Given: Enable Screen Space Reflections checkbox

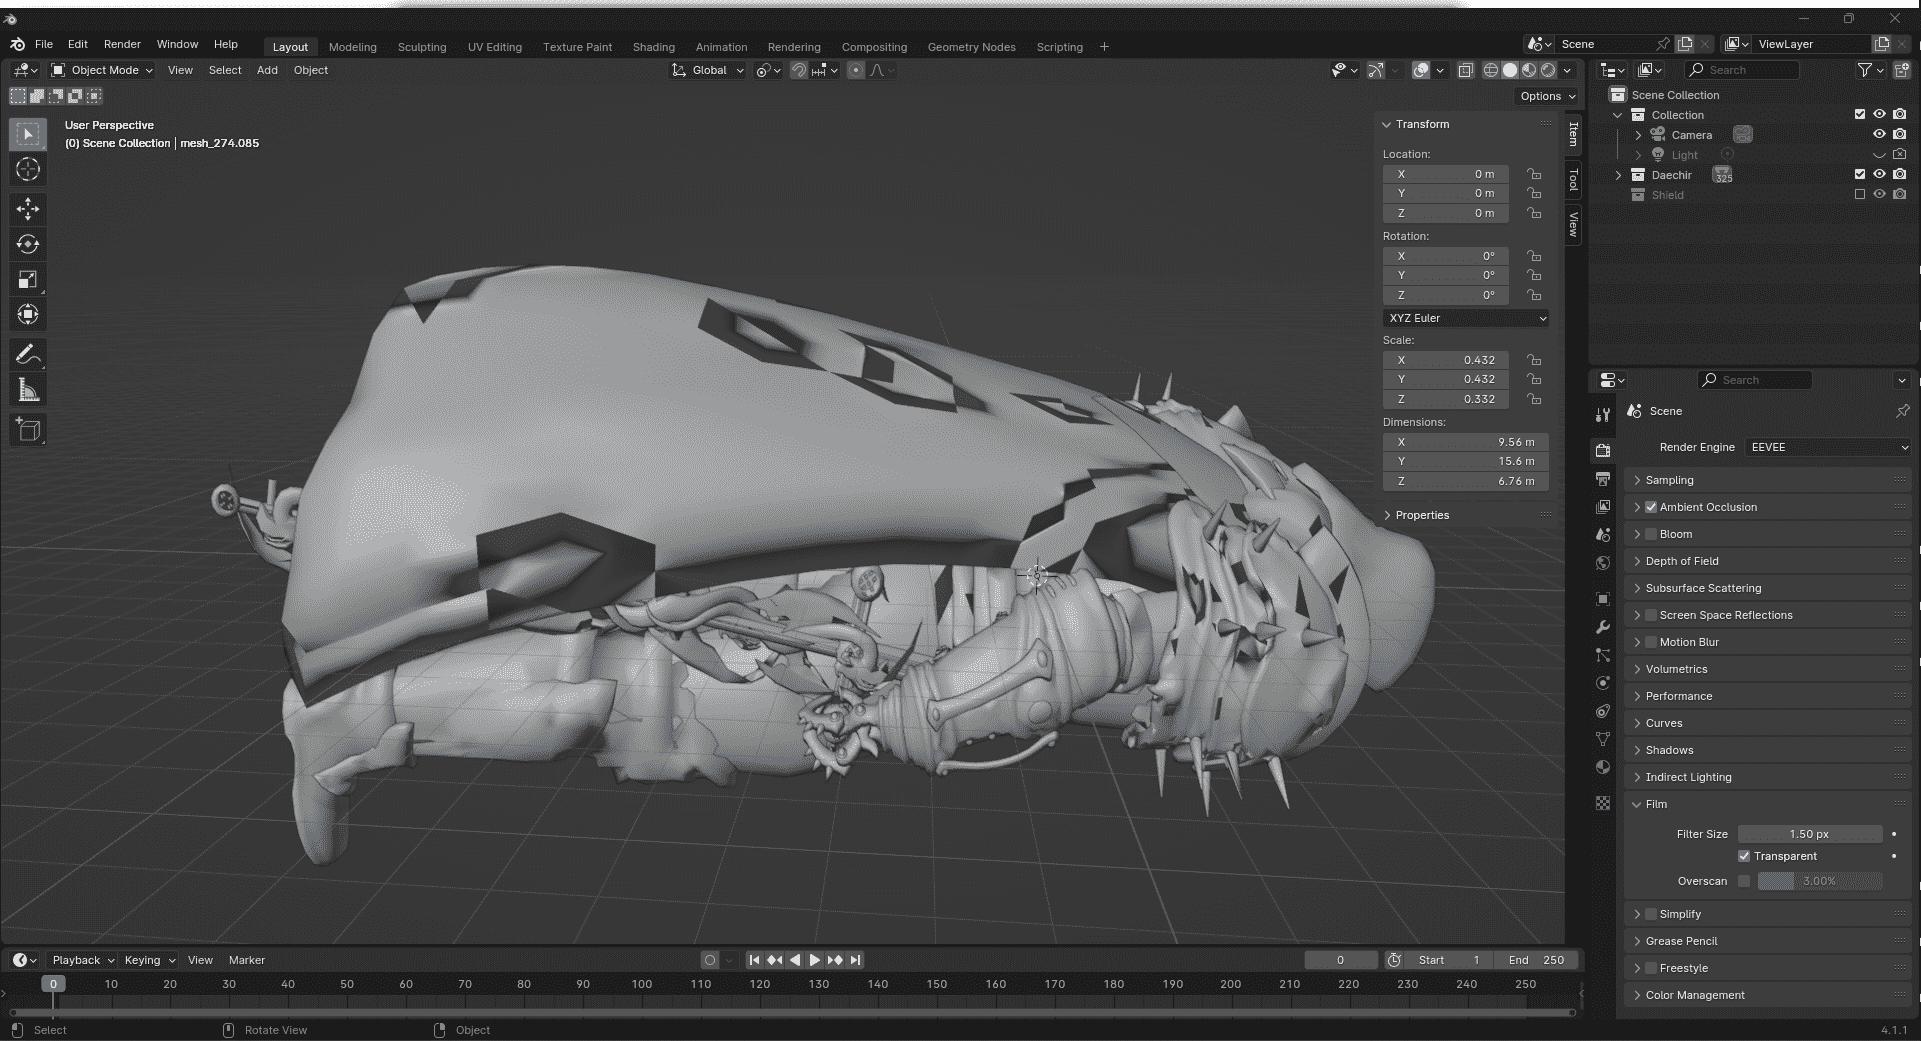Looking at the screenshot, I should point(1651,615).
